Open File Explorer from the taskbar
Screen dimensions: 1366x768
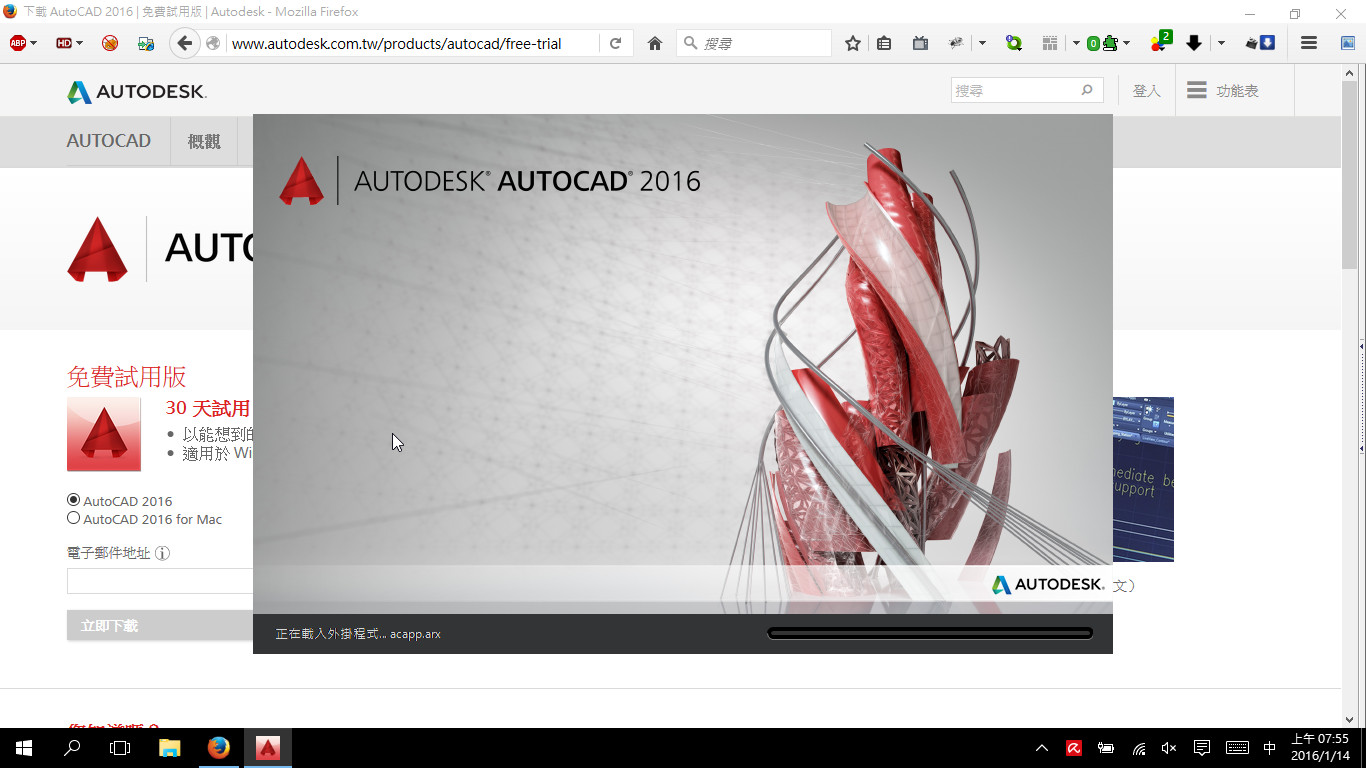click(170, 748)
